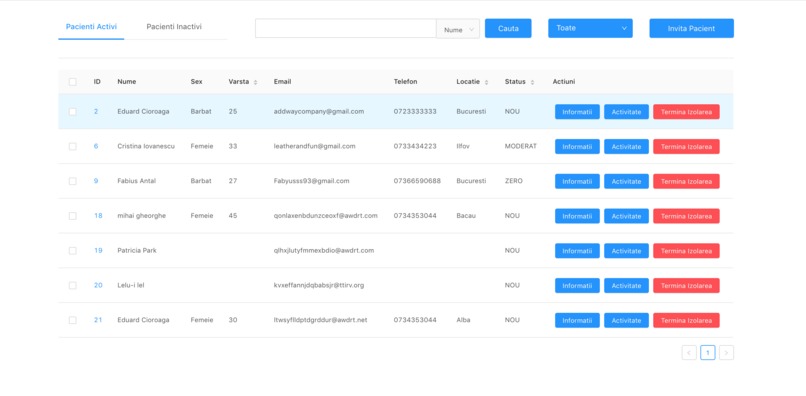Check the box for Cristina Iovanescu row
Image resolution: width=806 pixels, height=396 pixels.
click(x=72, y=147)
